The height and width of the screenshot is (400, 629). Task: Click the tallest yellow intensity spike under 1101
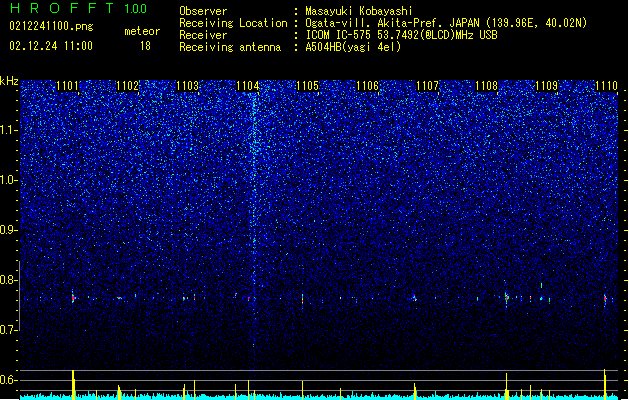[73, 384]
